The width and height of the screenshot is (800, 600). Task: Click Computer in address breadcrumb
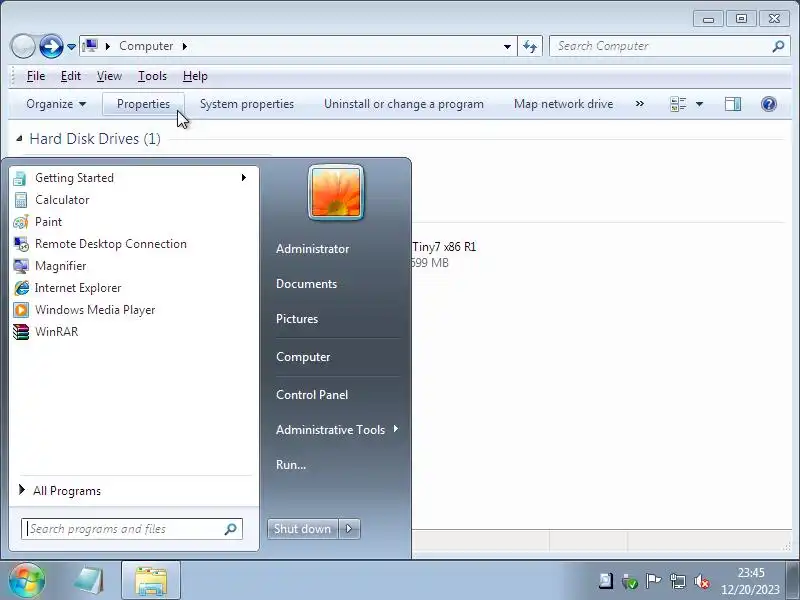coord(146,46)
